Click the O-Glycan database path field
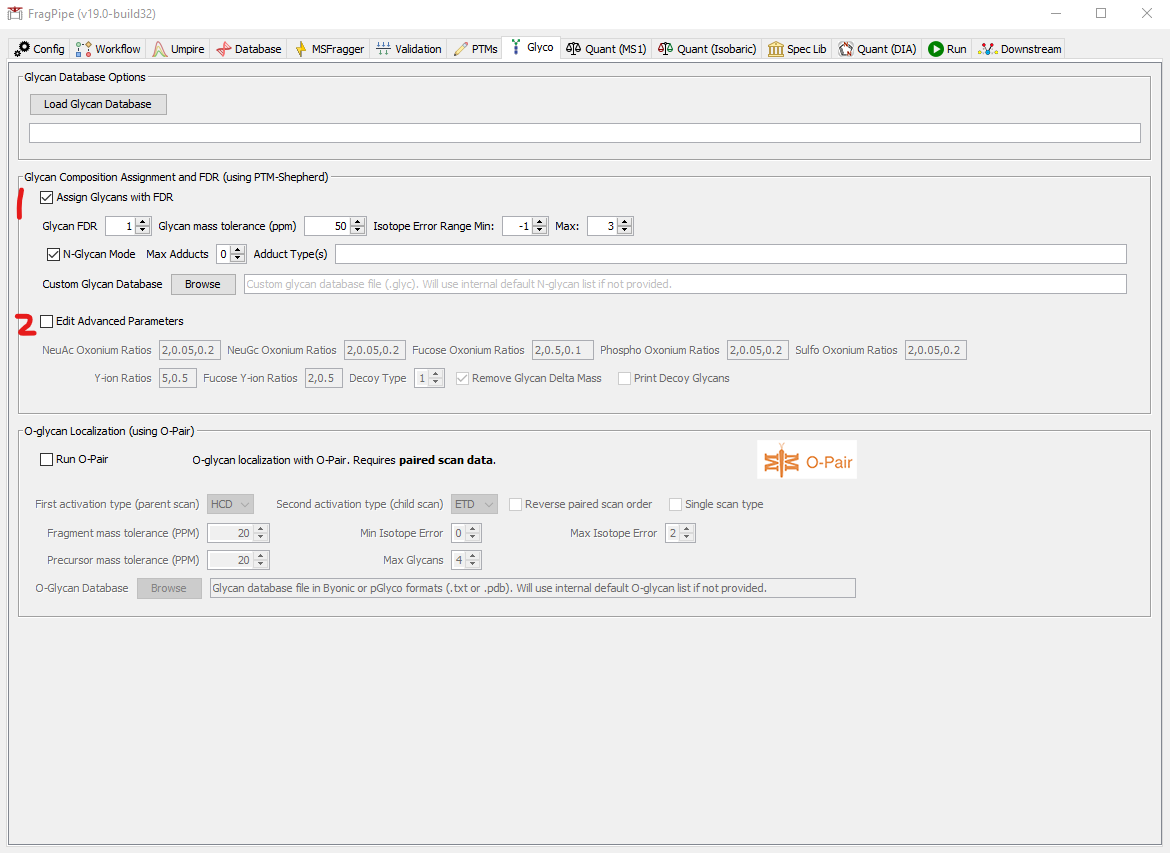The image size is (1170, 853). coord(533,588)
